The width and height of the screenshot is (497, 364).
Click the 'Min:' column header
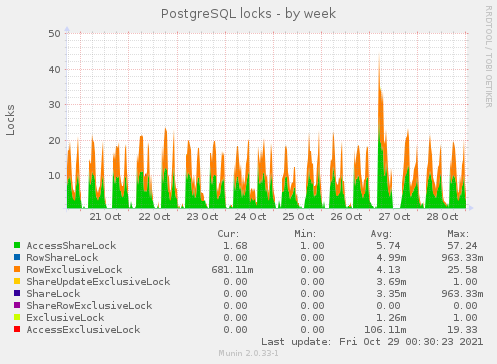[305, 234]
